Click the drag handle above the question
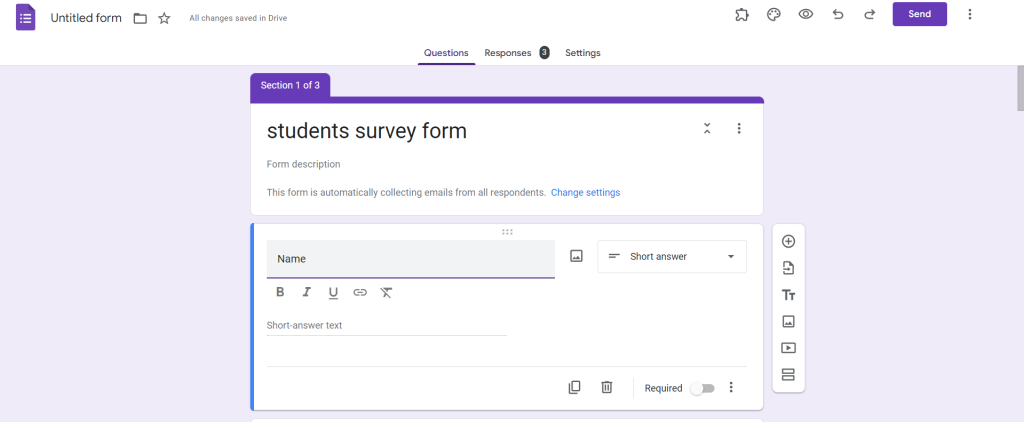The width and height of the screenshot is (1024, 422). tap(507, 232)
